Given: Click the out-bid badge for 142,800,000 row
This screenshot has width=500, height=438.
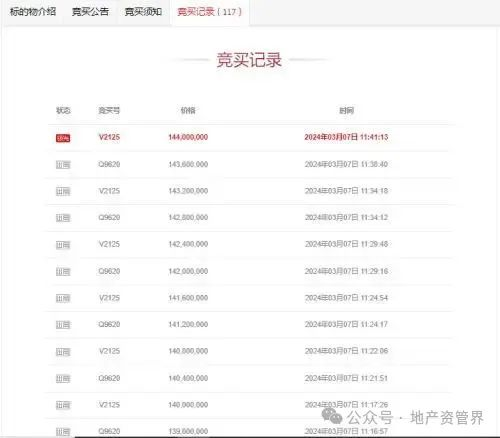Looking at the screenshot, I should [63, 218].
